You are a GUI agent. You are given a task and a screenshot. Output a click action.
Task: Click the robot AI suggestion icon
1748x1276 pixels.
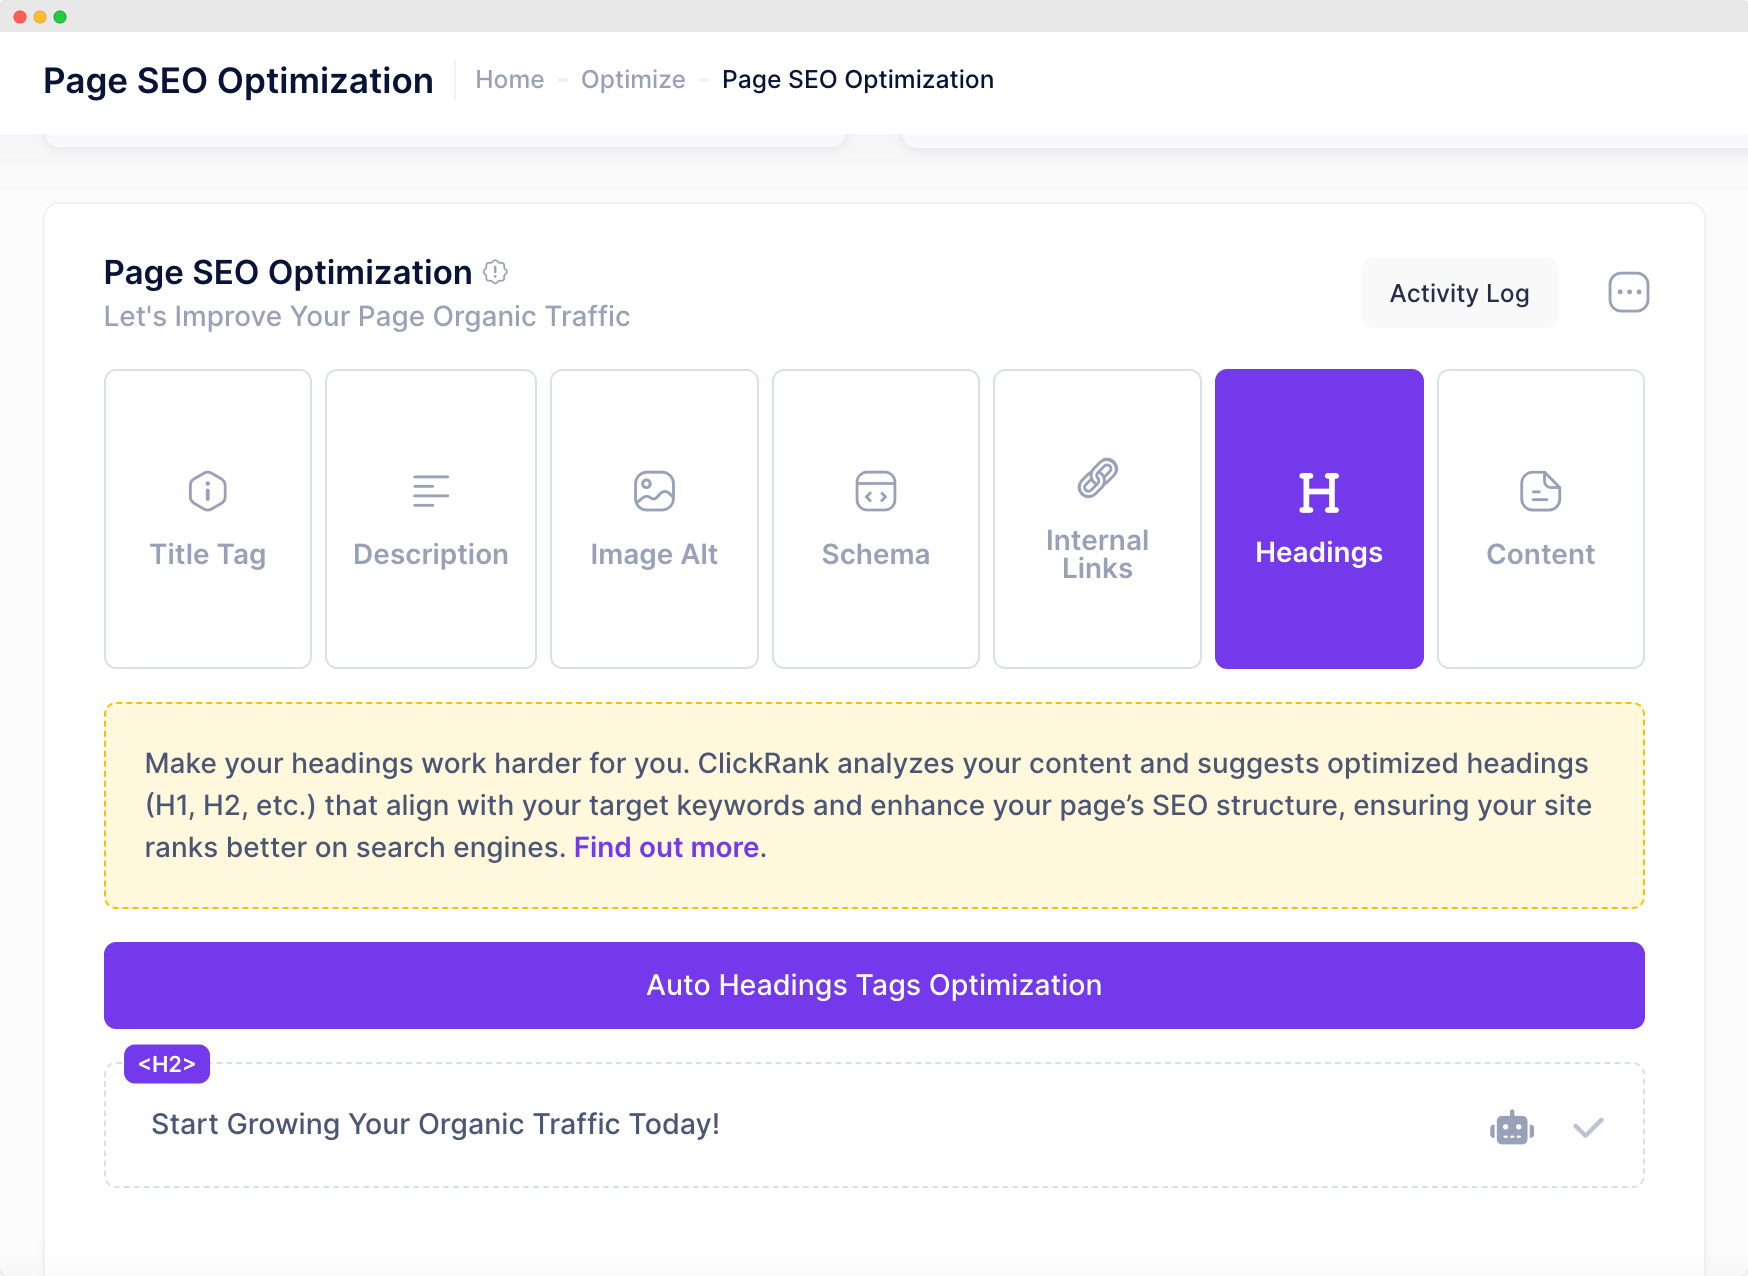pyautogui.click(x=1512, y=1128)
